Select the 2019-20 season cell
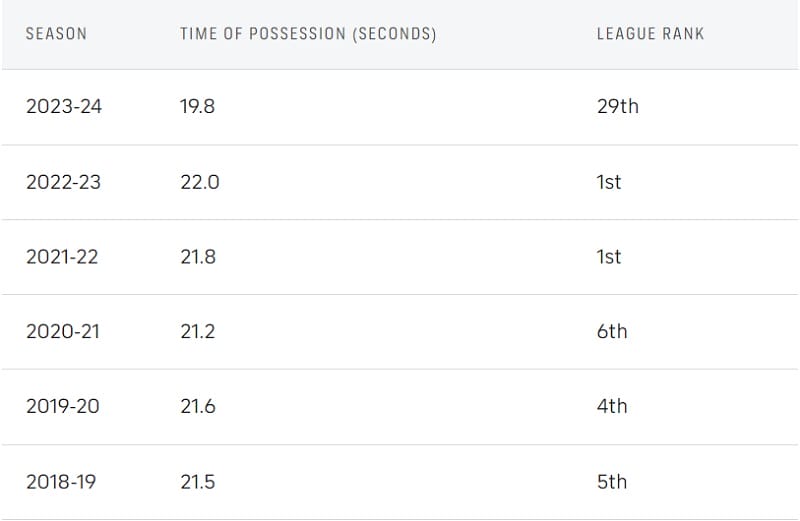This screenshot has width=800, height=521. coord(64,406)
